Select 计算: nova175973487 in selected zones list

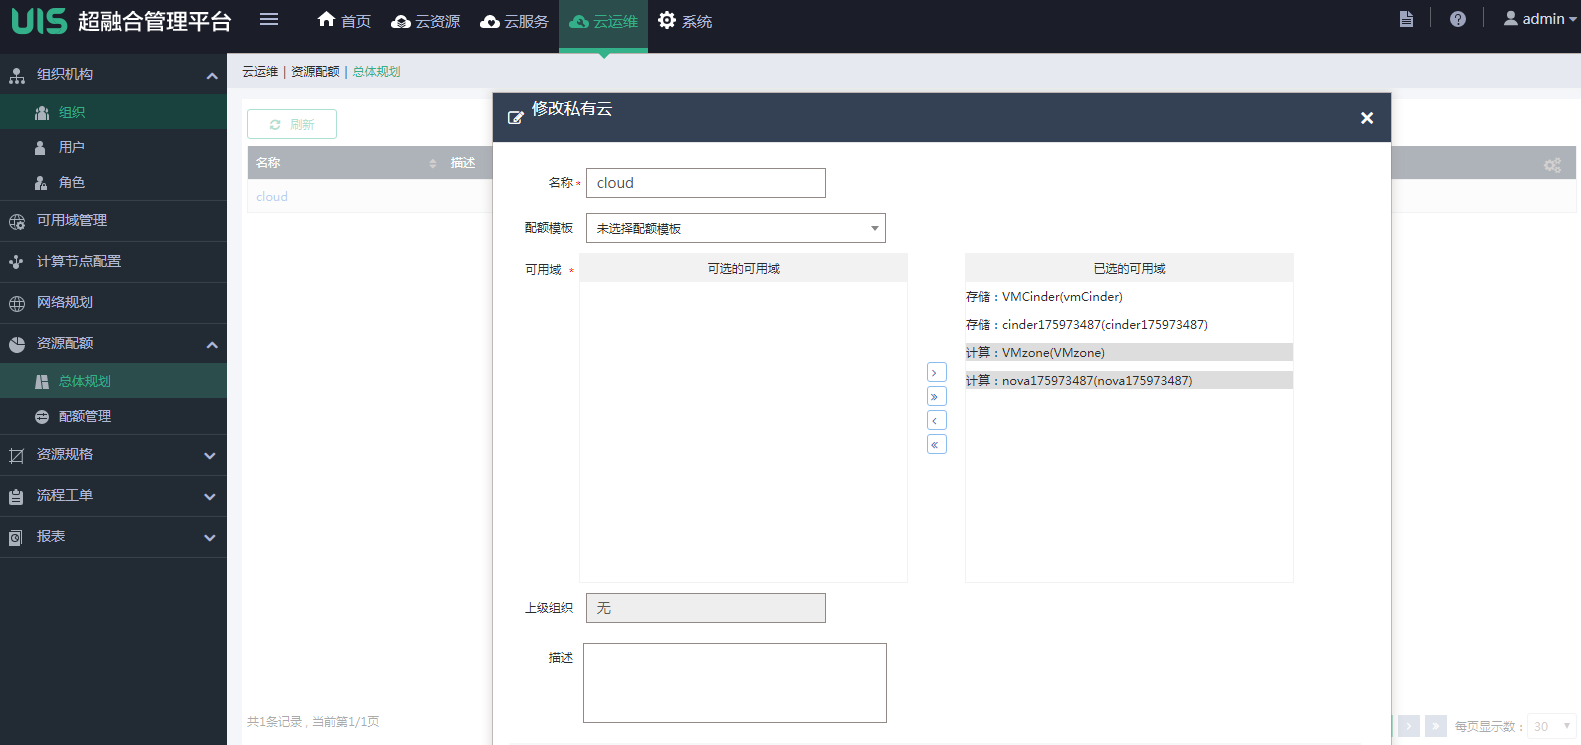coord(1079,381)
